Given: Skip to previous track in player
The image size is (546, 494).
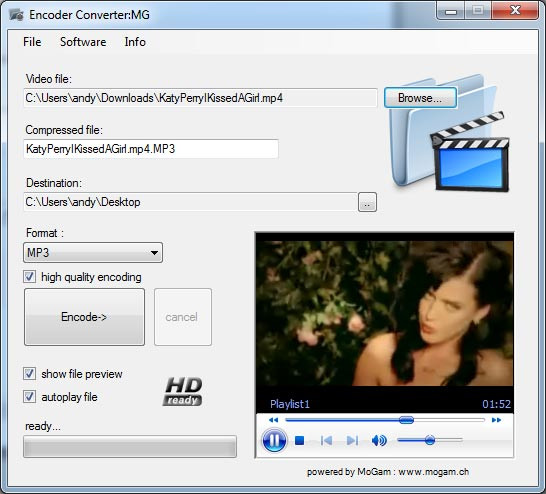Looking at the screenshot, I should 326,441.
